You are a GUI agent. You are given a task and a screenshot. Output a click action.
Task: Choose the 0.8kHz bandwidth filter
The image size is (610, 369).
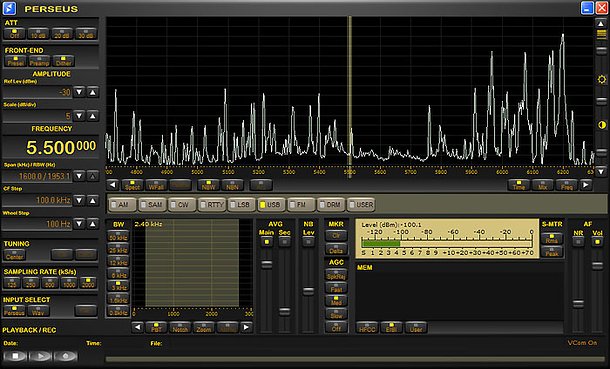[118, 311]
